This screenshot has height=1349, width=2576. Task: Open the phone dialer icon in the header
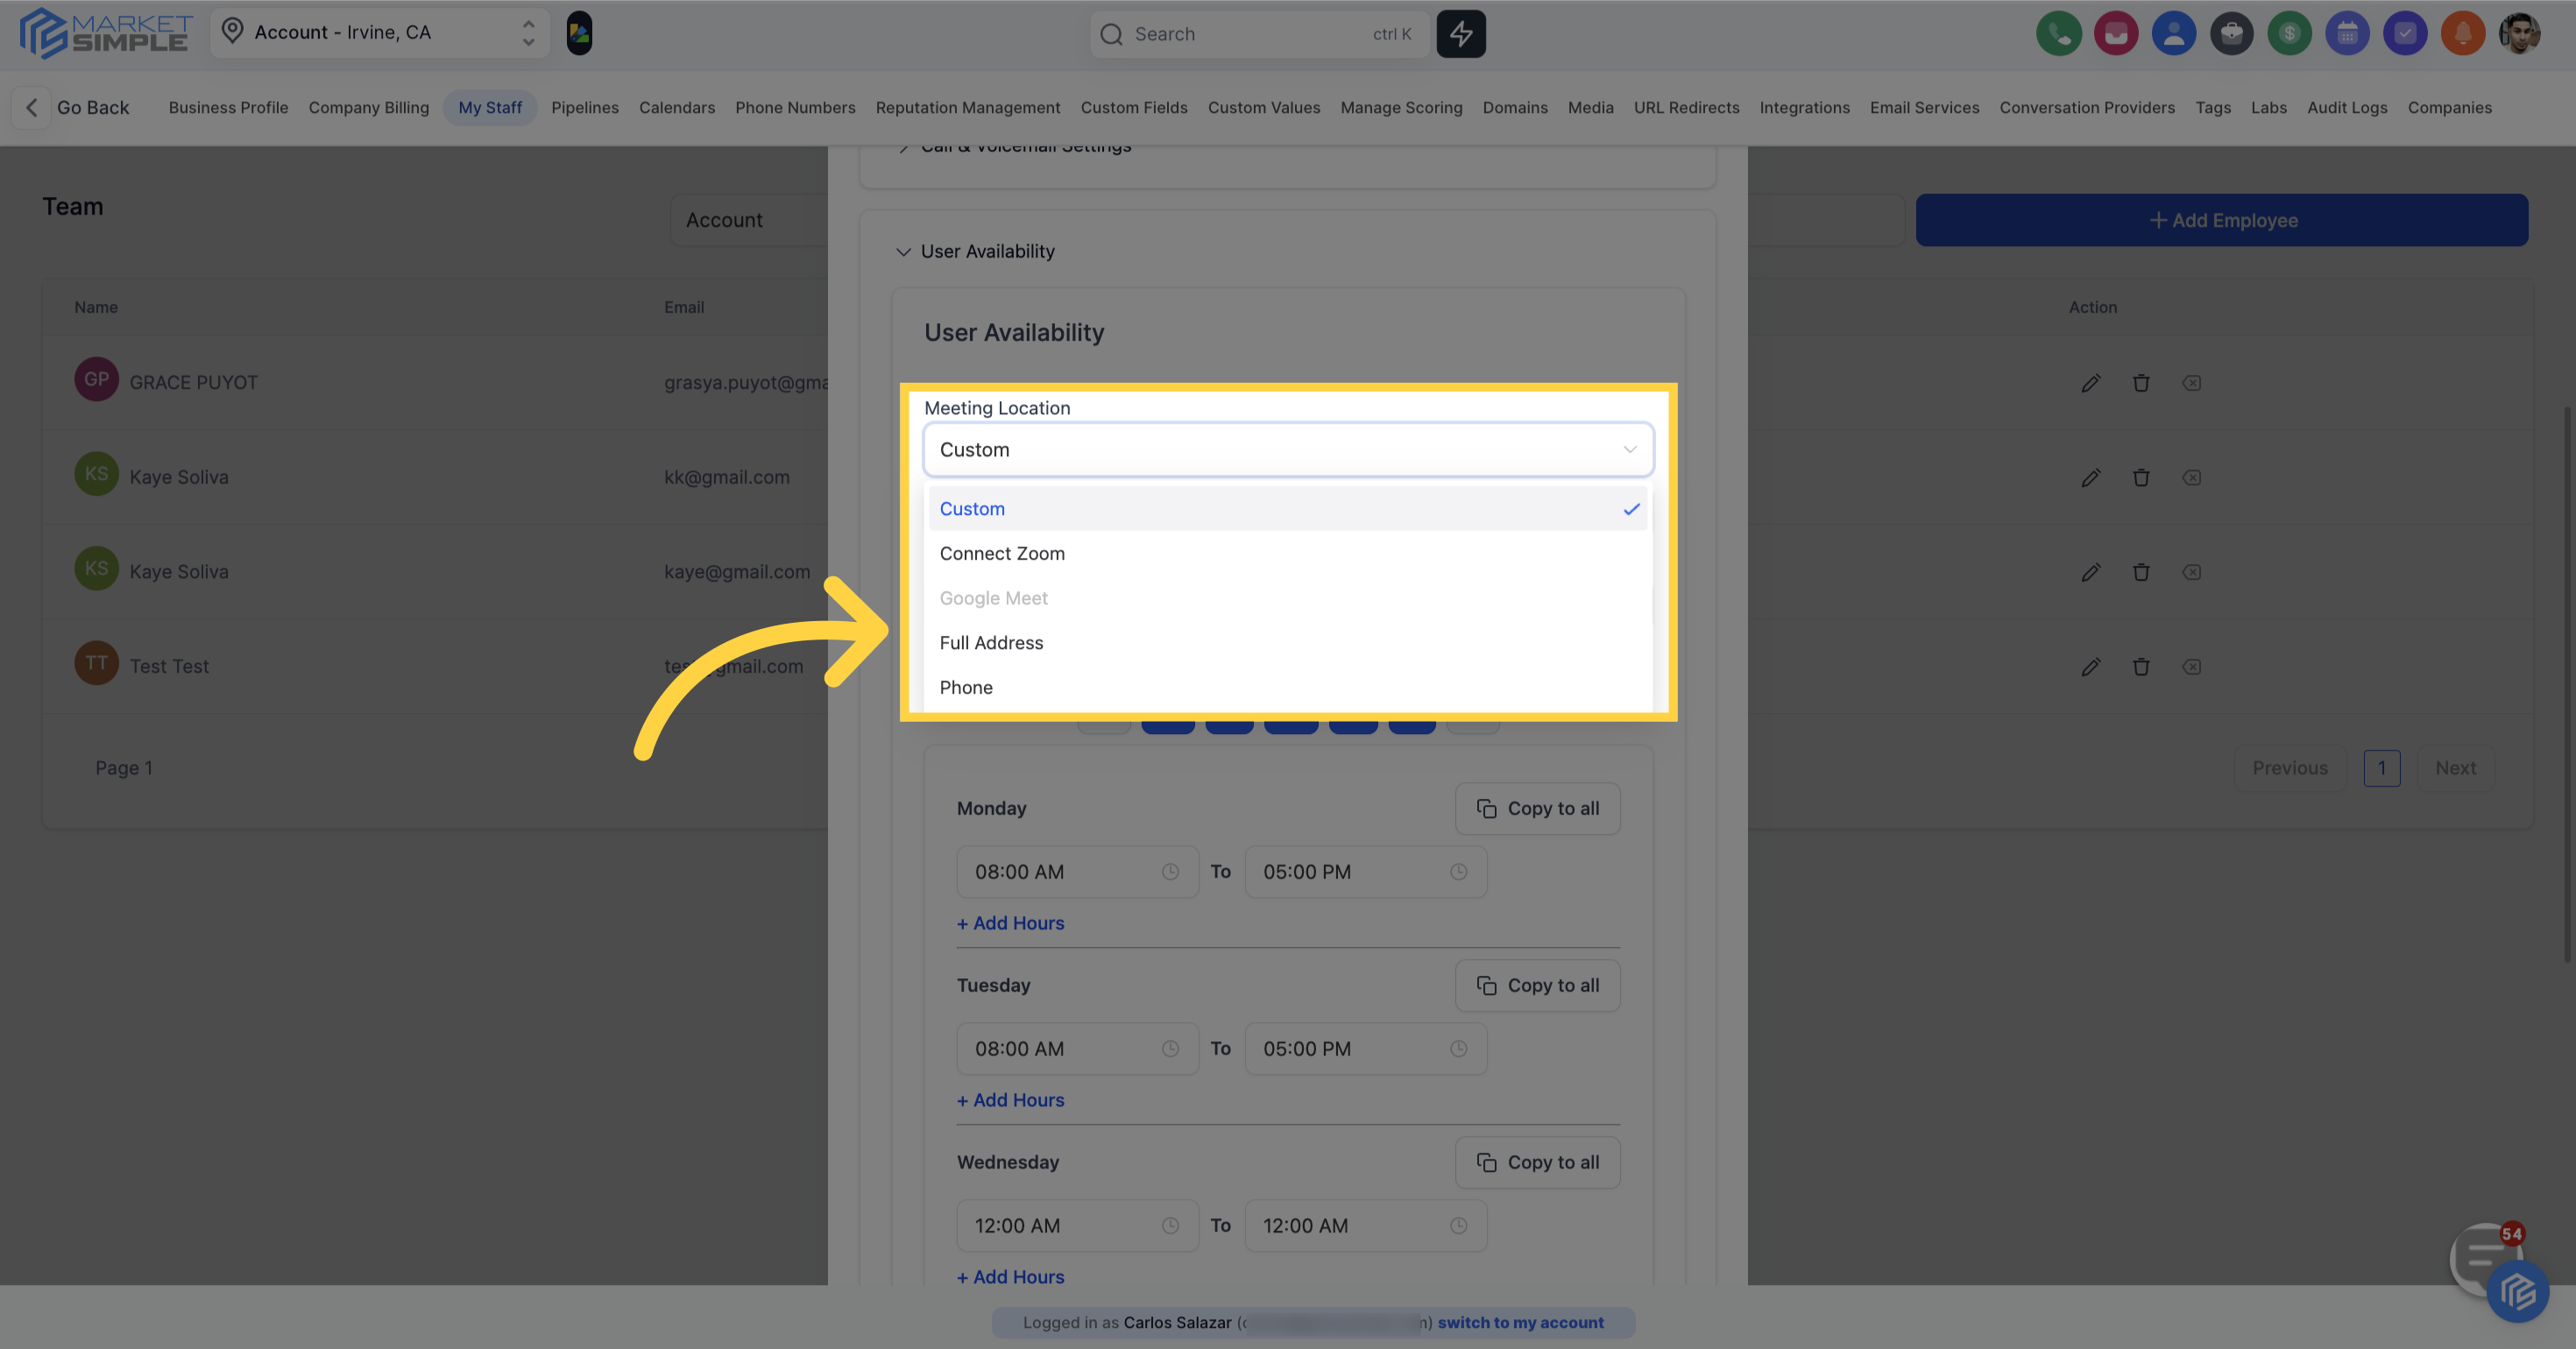(x=2059, y=33)
